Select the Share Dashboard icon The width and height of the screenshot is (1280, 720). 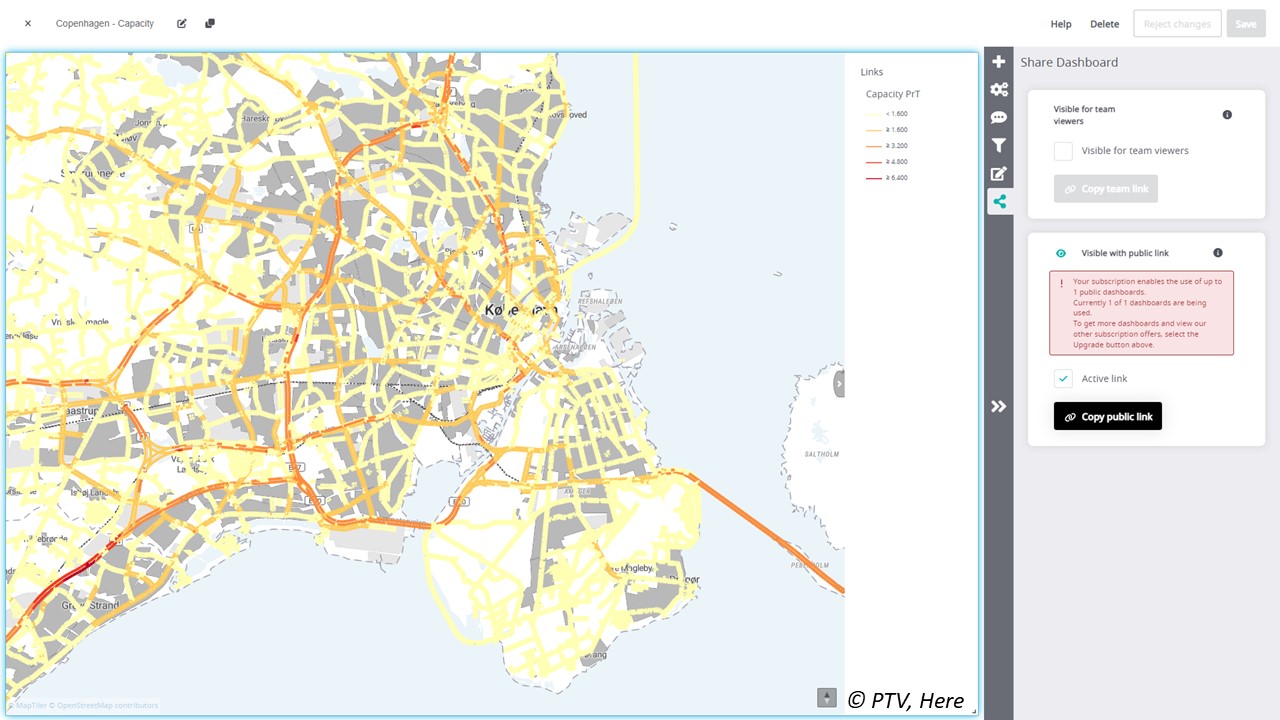[x=999, y=201]
